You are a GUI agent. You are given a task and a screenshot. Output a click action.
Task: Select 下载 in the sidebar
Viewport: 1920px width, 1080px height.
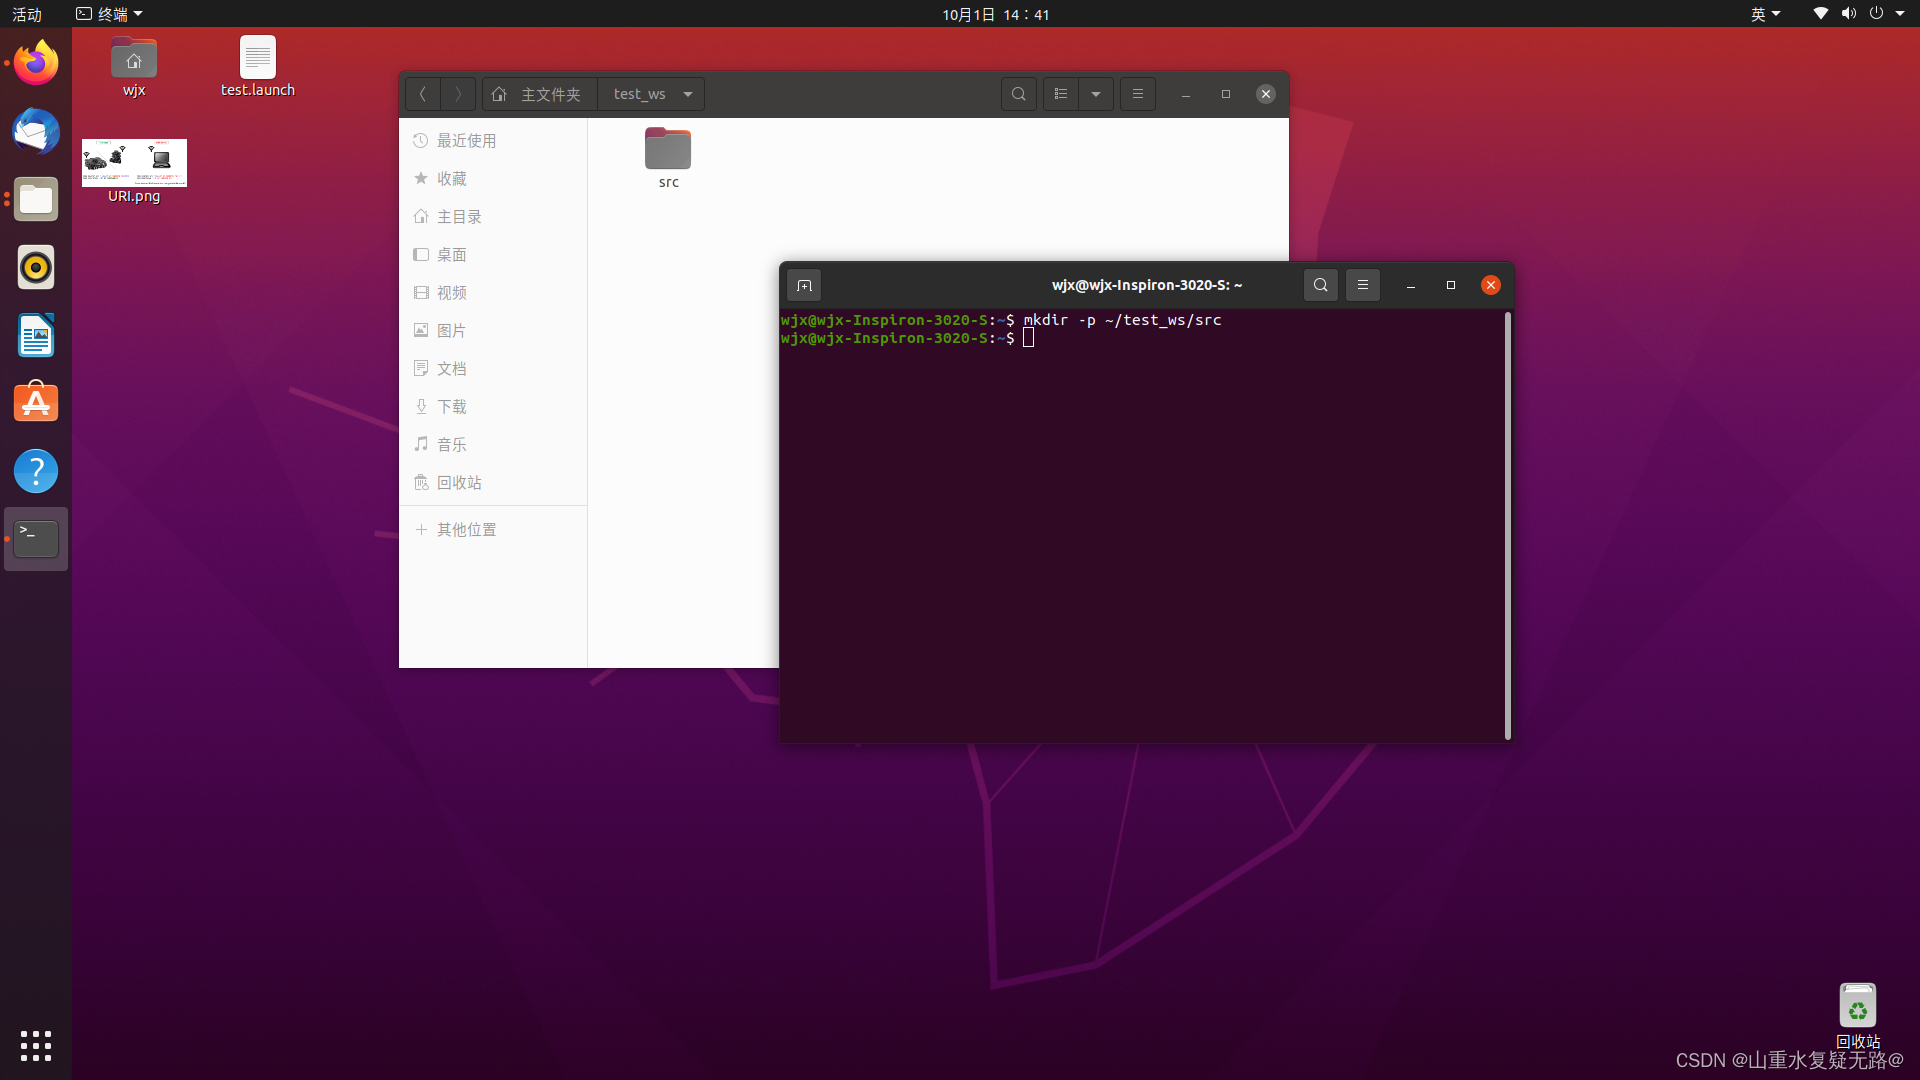click(451, 407)
